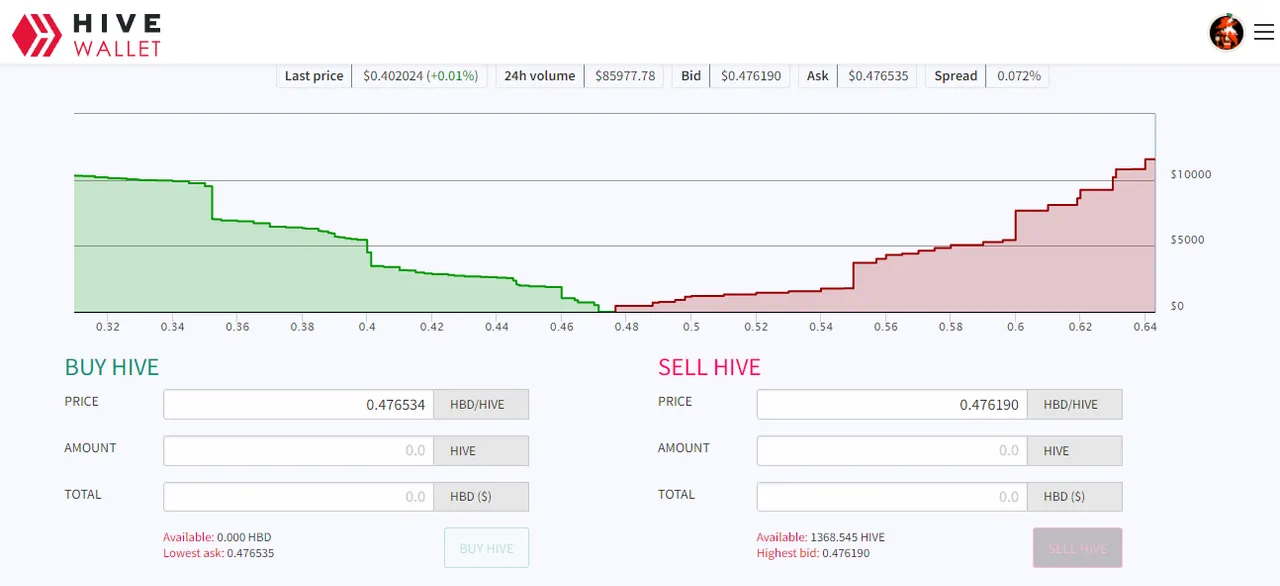Click Lowest ask 0.476535 link
The image size is (1280, 586).
219,553
